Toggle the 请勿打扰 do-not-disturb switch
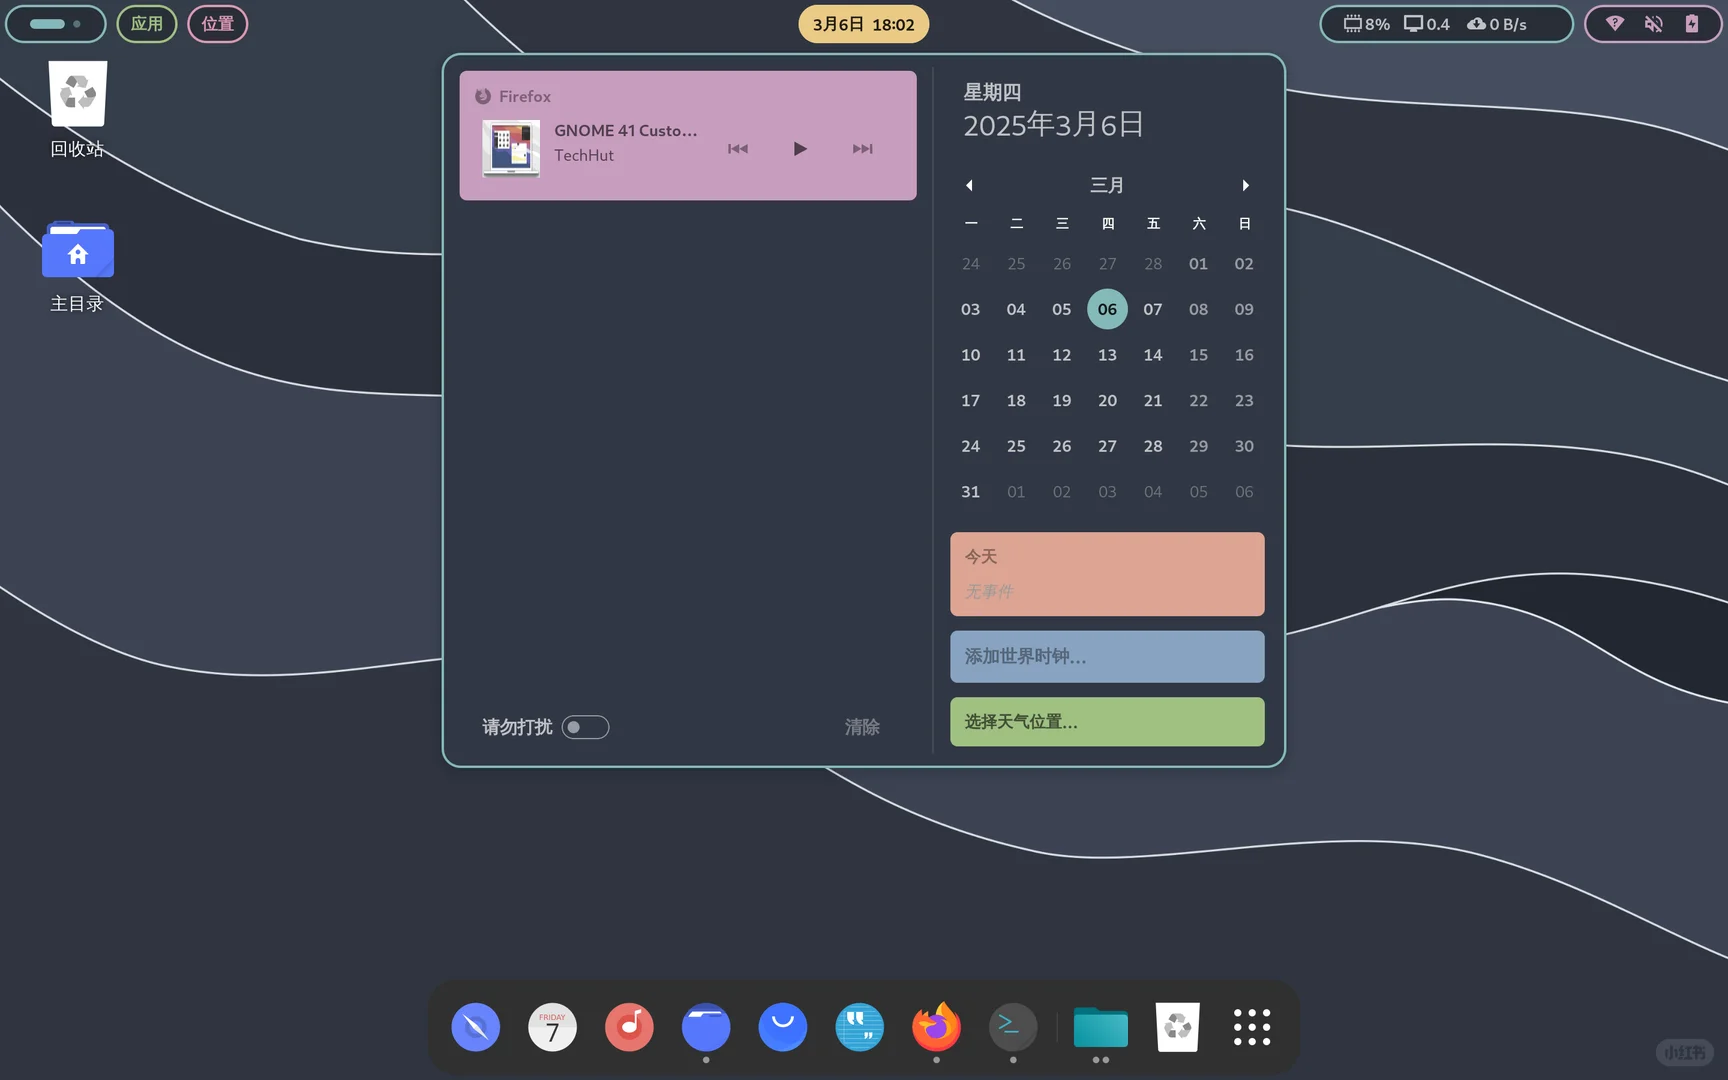1728x1080 pixels. 585,727
